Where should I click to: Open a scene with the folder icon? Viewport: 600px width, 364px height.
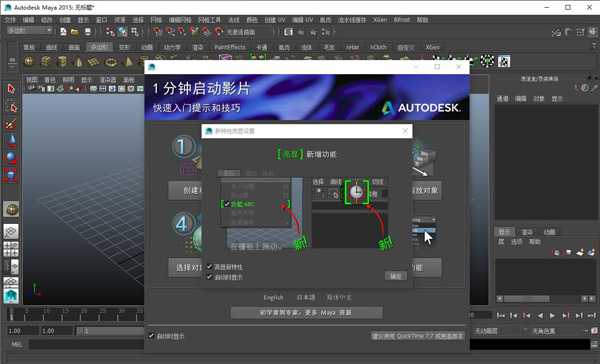(x=75, y=32)
